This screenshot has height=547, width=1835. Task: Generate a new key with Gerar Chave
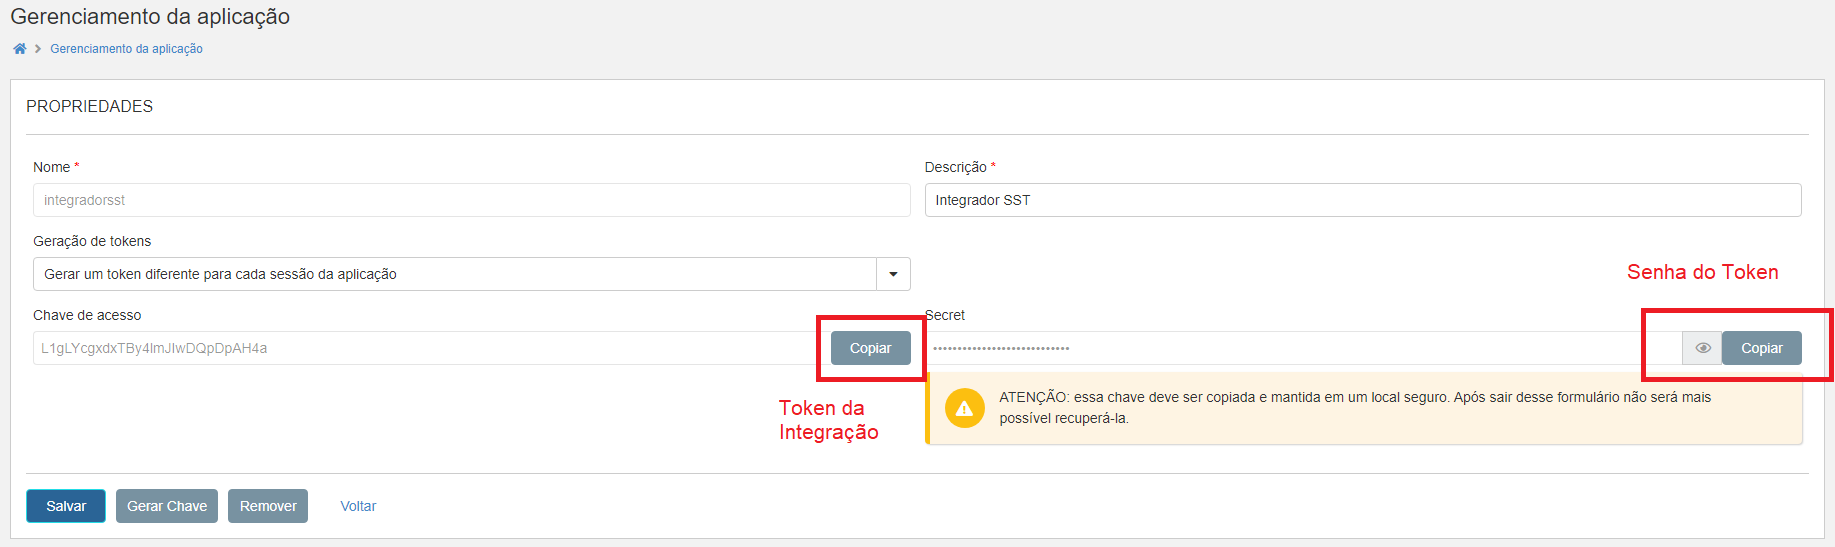point(167,506)
